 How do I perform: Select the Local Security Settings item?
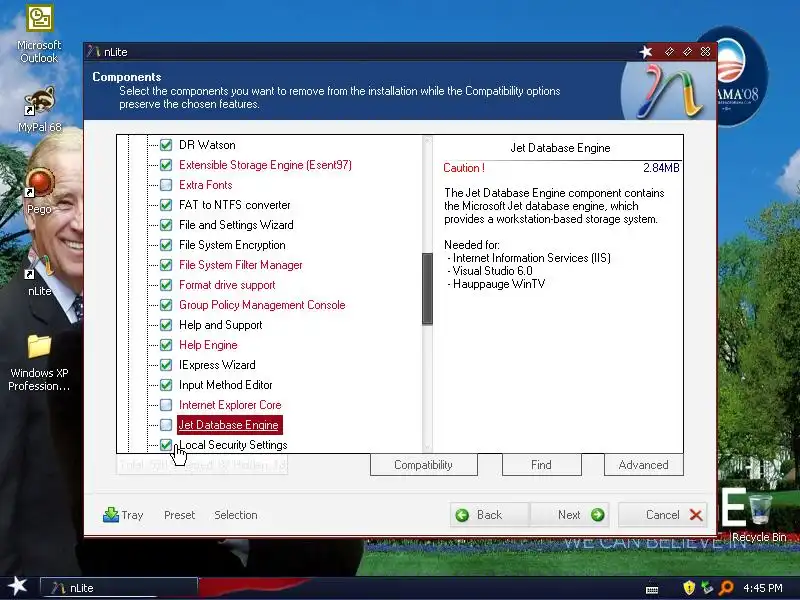coord(233,445)
